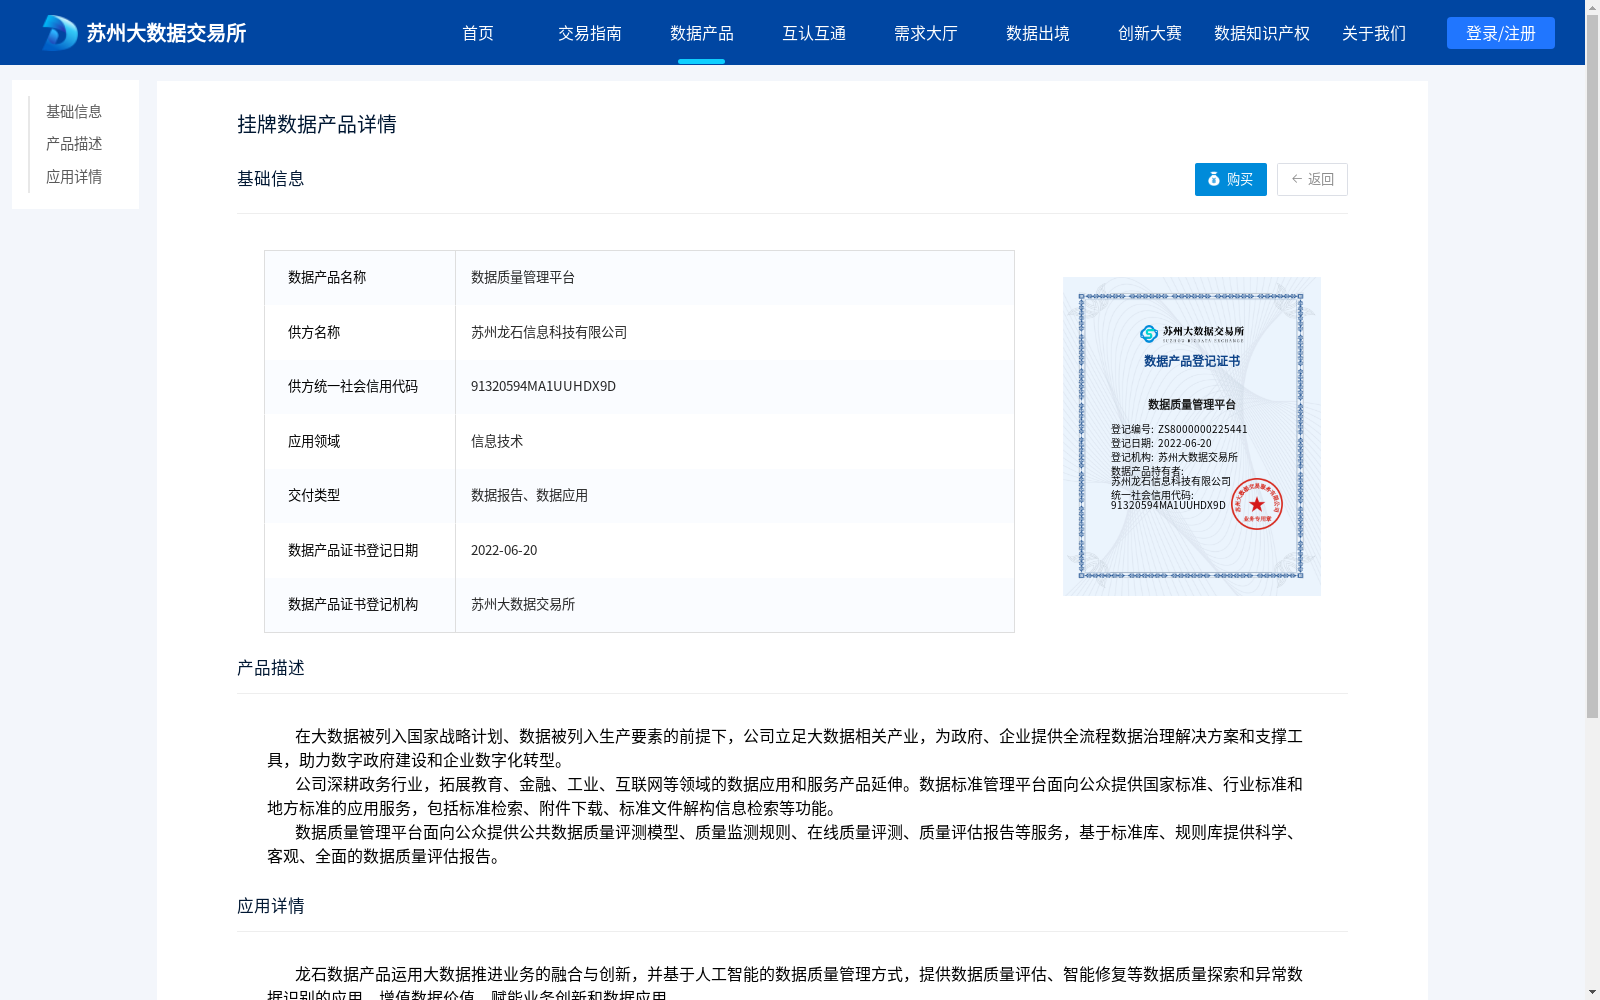The image size is (1600, 1000).
Task: Click the 登录/注册 button
Action: click(1501, 33)
